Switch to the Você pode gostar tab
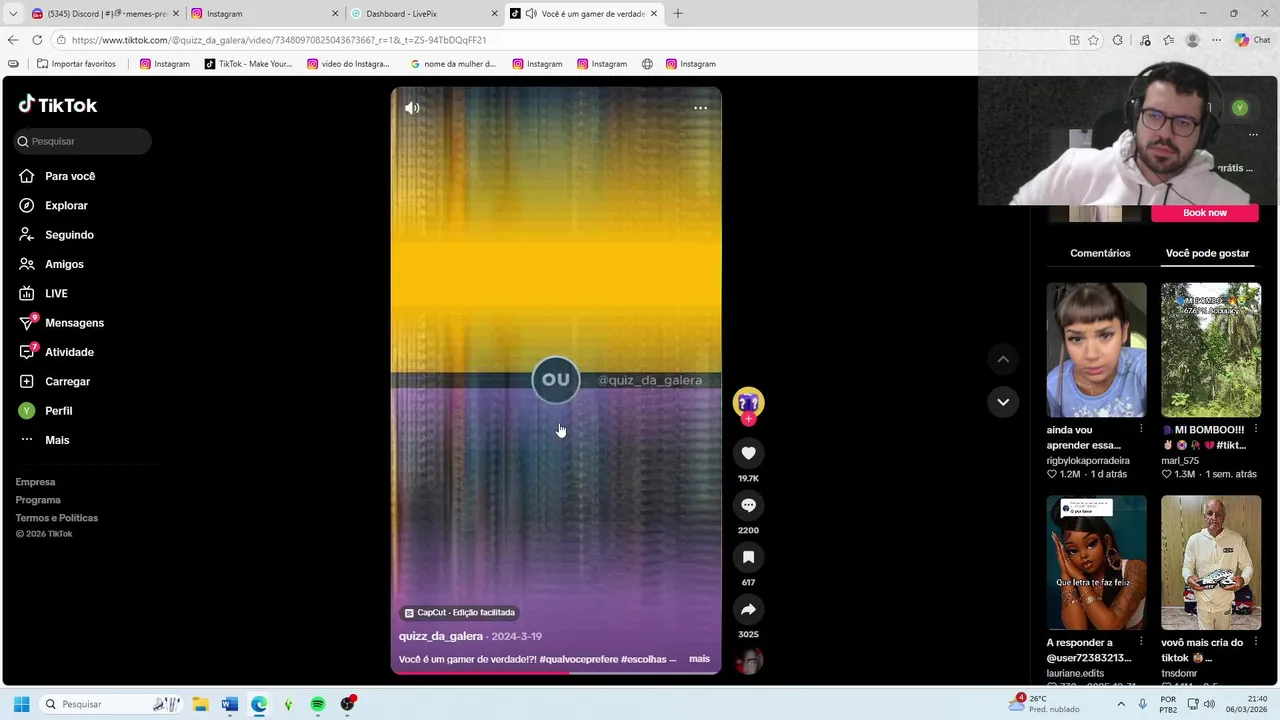This screenshot has height=720, width=1280. tap(1207, 253)
